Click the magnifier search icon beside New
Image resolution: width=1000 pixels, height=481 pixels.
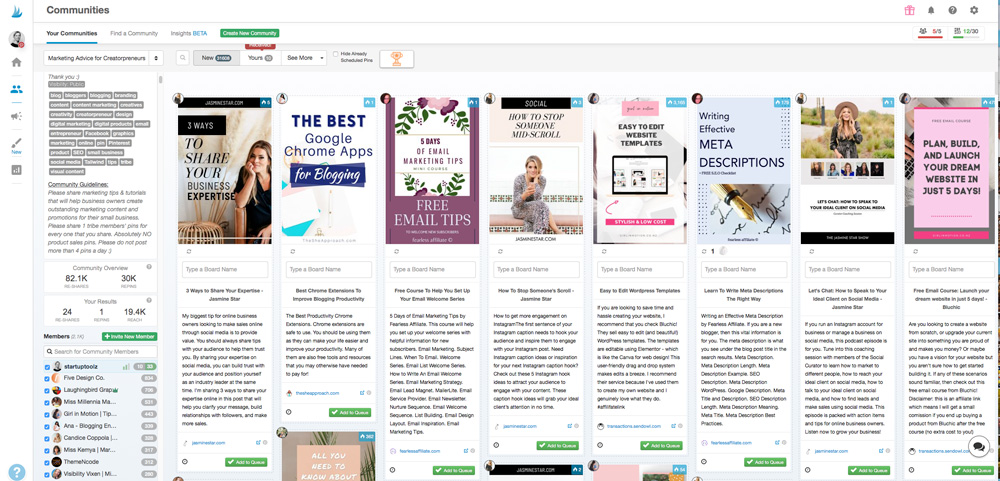[183, 58]
